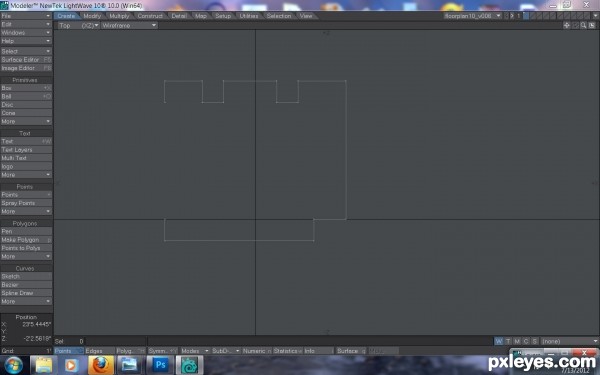Switch to the Create tab
The width and height of the screenshot is (600, 375).
tap(67, 16)
